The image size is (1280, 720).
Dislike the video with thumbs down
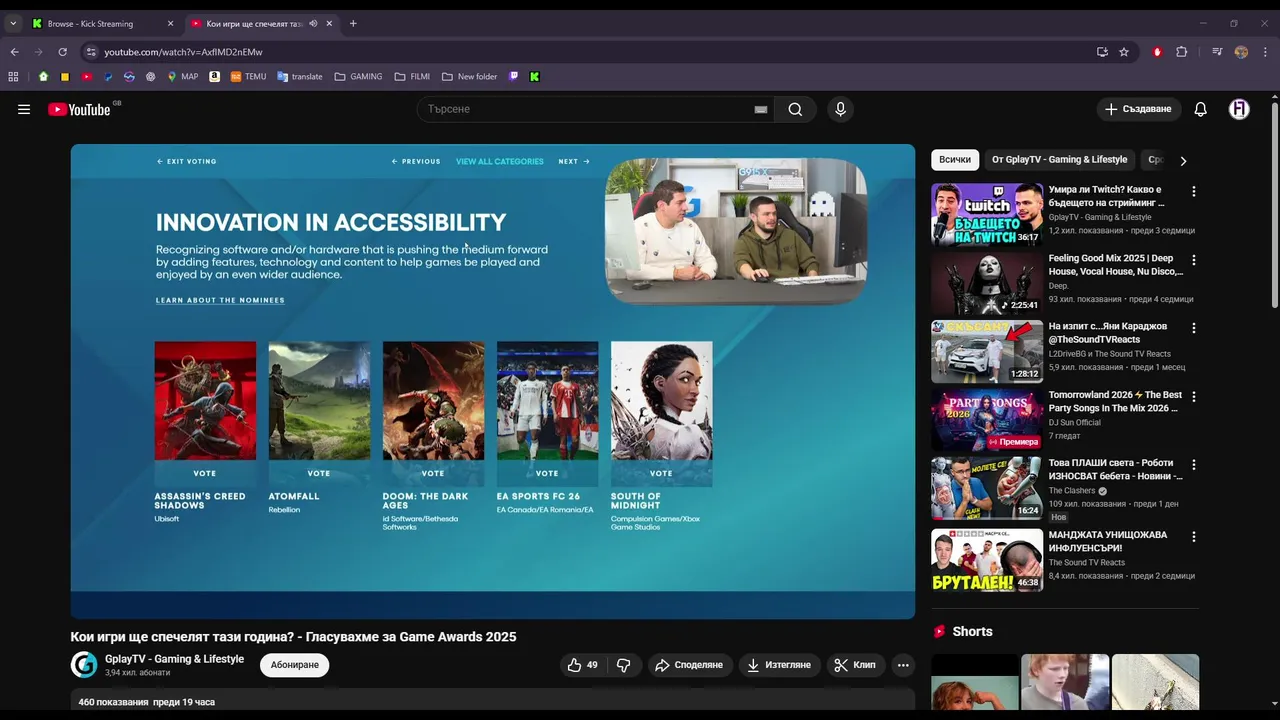[623, 665]
